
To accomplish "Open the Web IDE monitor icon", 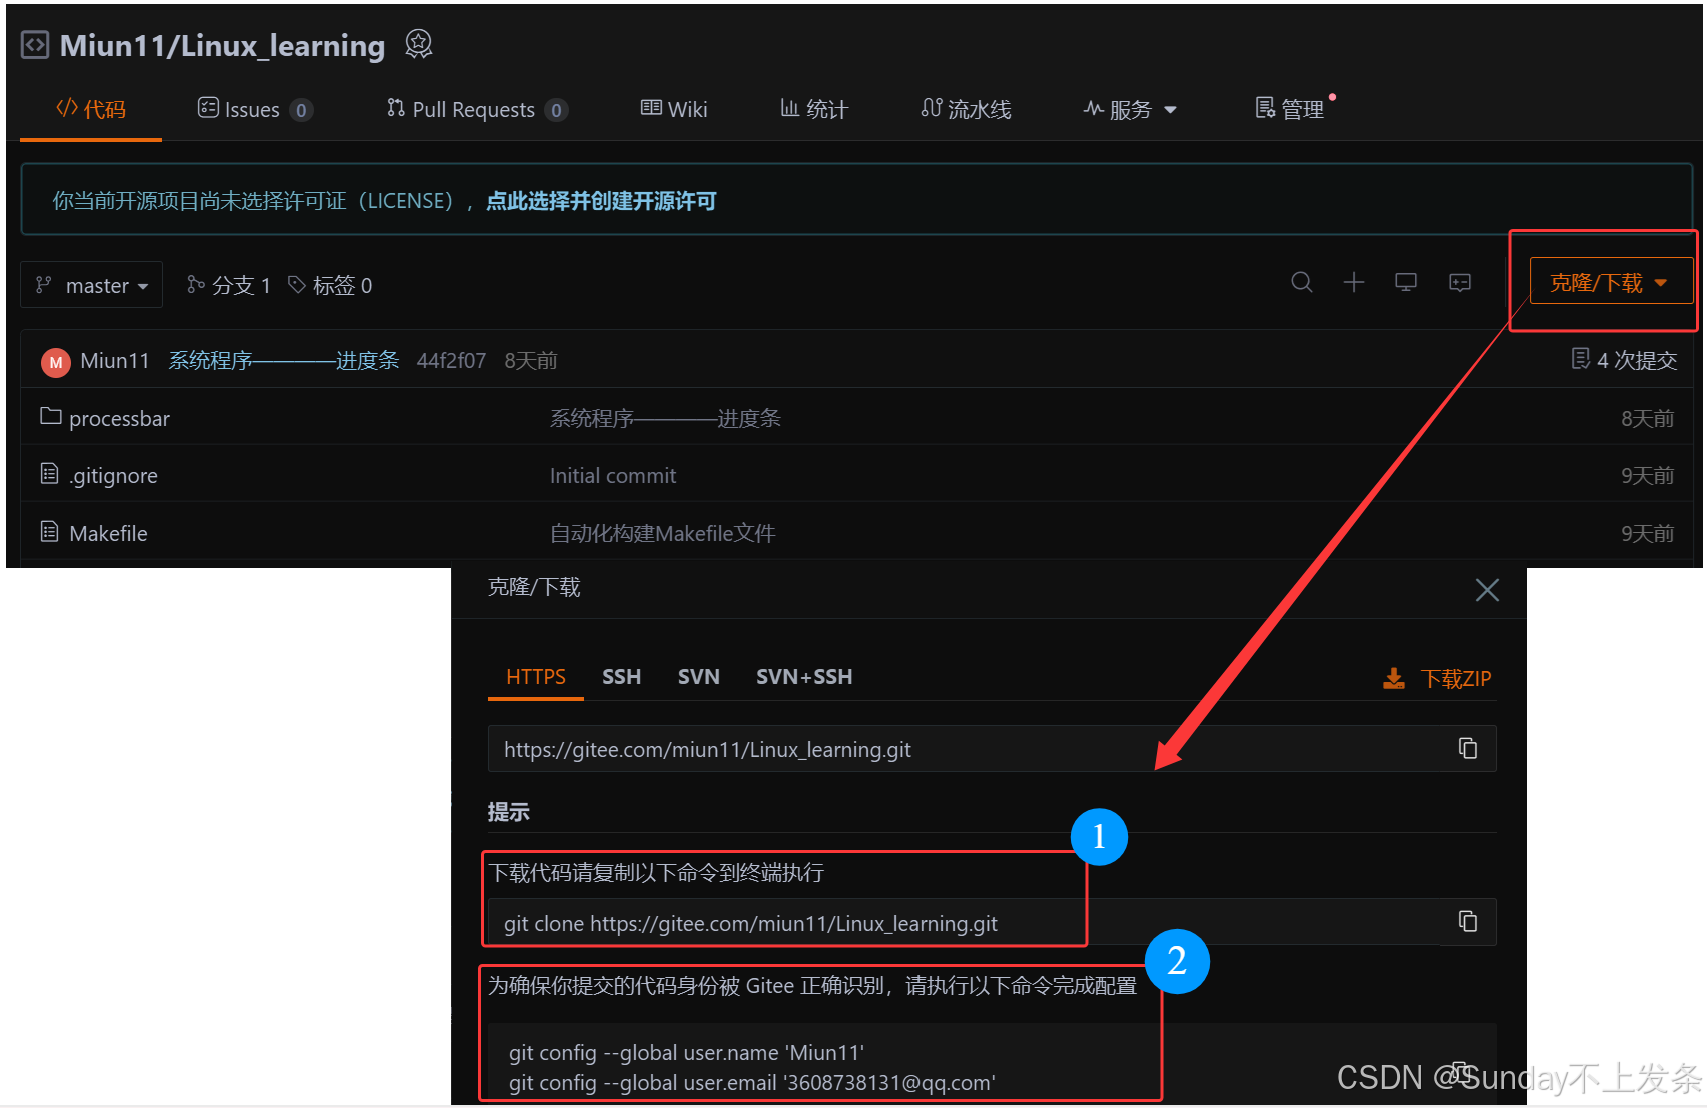I will (1406, 283).
